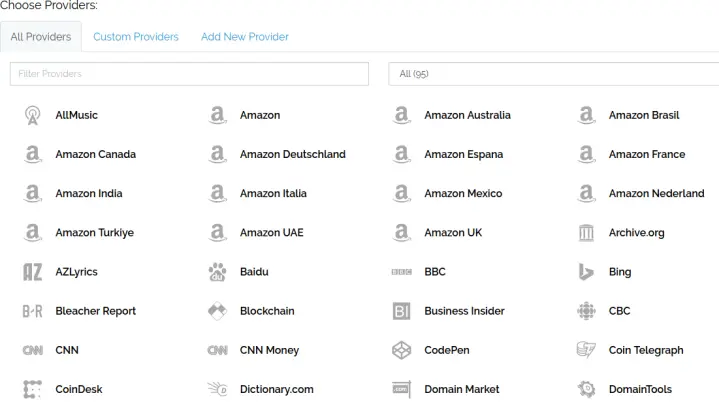
Task: Click the Amazon France label
Action: (x=647, y=154)
